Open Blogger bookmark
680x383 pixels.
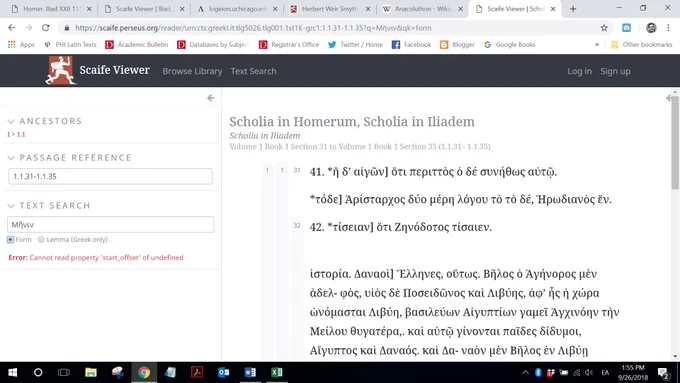(458, 44)
